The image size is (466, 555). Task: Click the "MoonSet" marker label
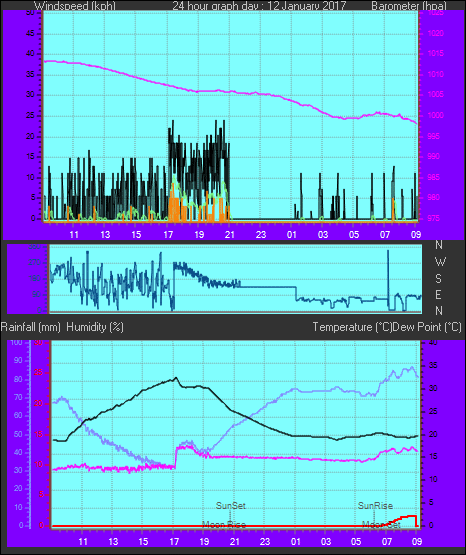pyautogui.click(x=381, y=525)
